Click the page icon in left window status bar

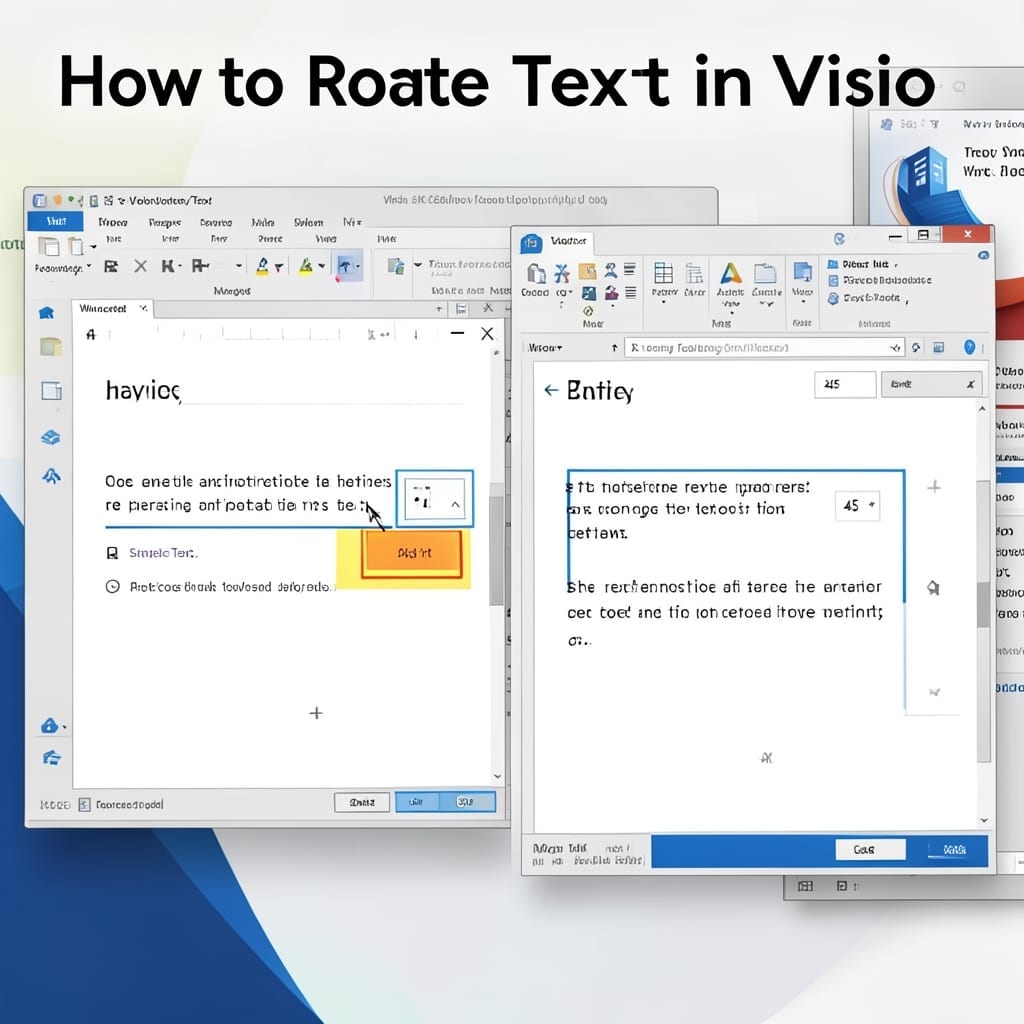click(x=84, y=805)
